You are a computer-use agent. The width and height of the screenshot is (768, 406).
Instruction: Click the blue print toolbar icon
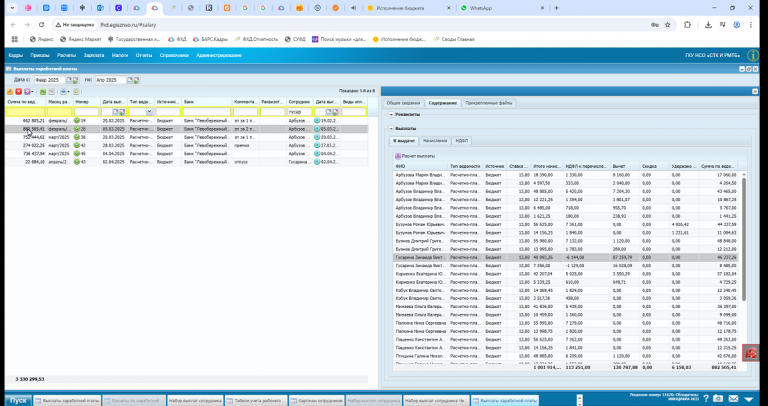(x=64, y=92)
